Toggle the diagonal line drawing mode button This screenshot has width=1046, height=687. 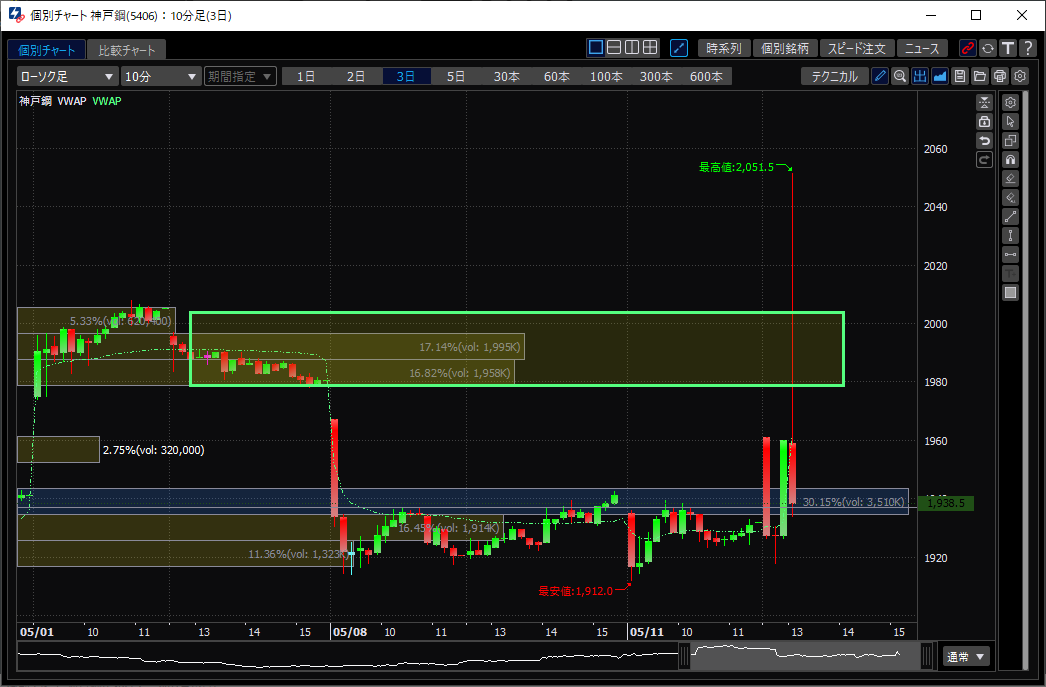[678, 48]
